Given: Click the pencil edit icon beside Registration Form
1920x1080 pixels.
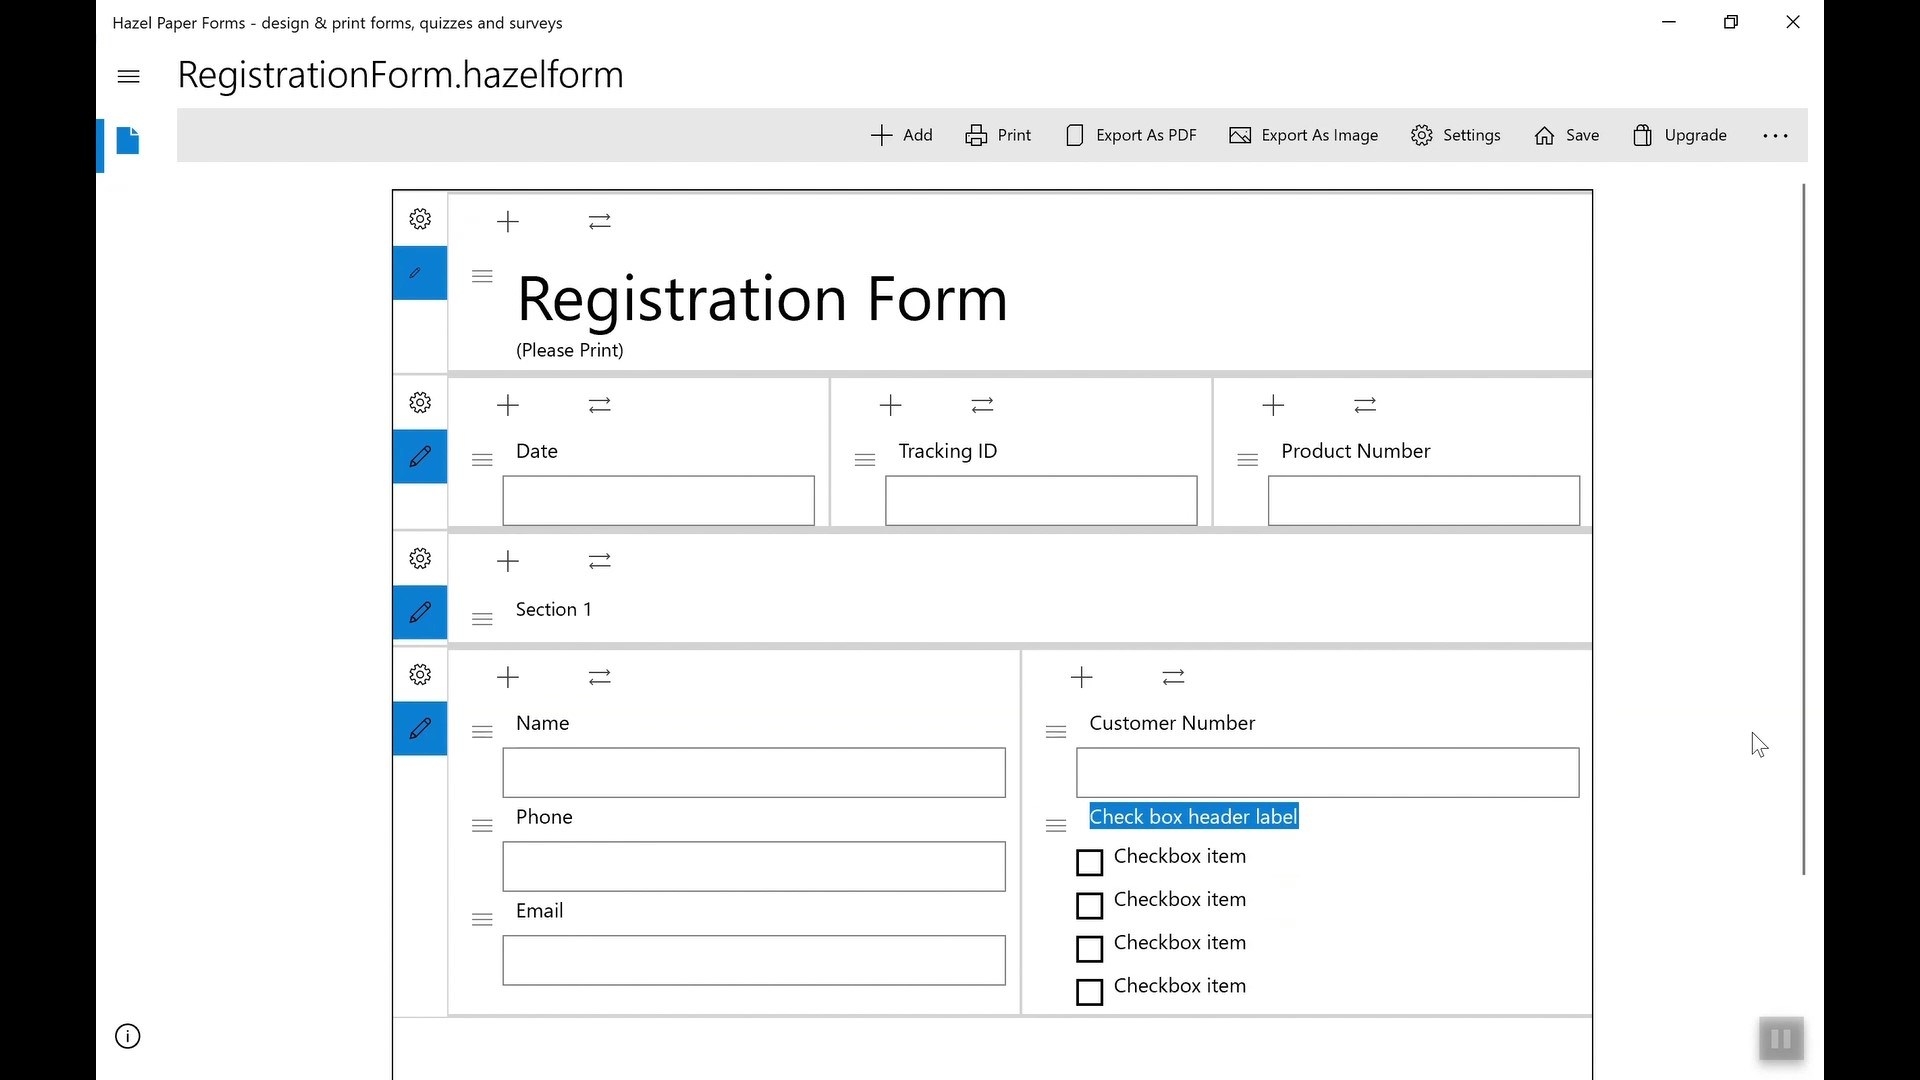Looking at the screenshot, I should click(419, 273).
